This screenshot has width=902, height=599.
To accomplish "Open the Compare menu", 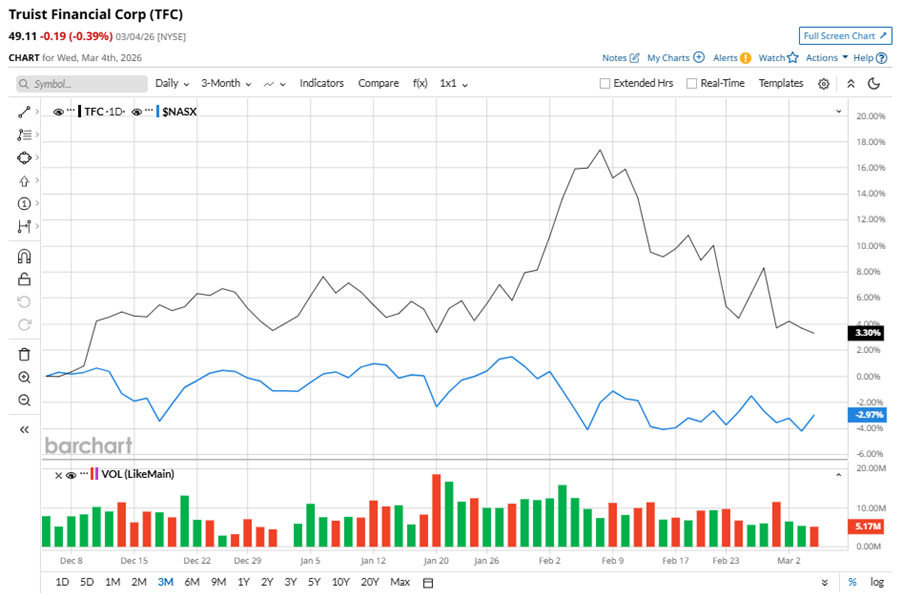I will pos(379,83).
